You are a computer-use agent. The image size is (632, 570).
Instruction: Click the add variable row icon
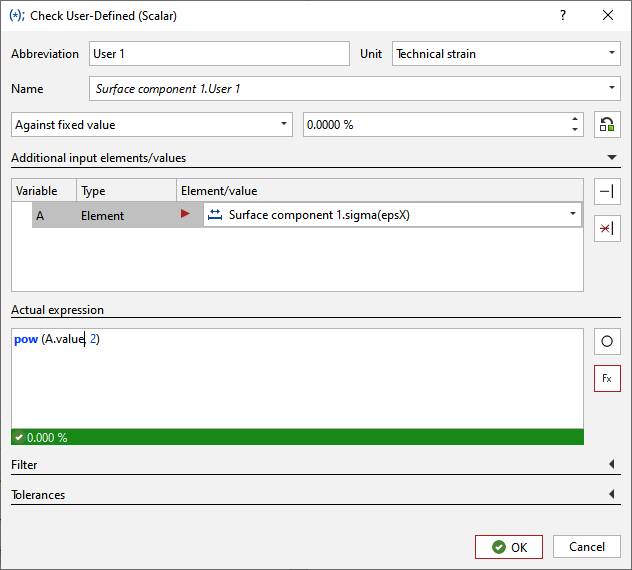(607, 193)
